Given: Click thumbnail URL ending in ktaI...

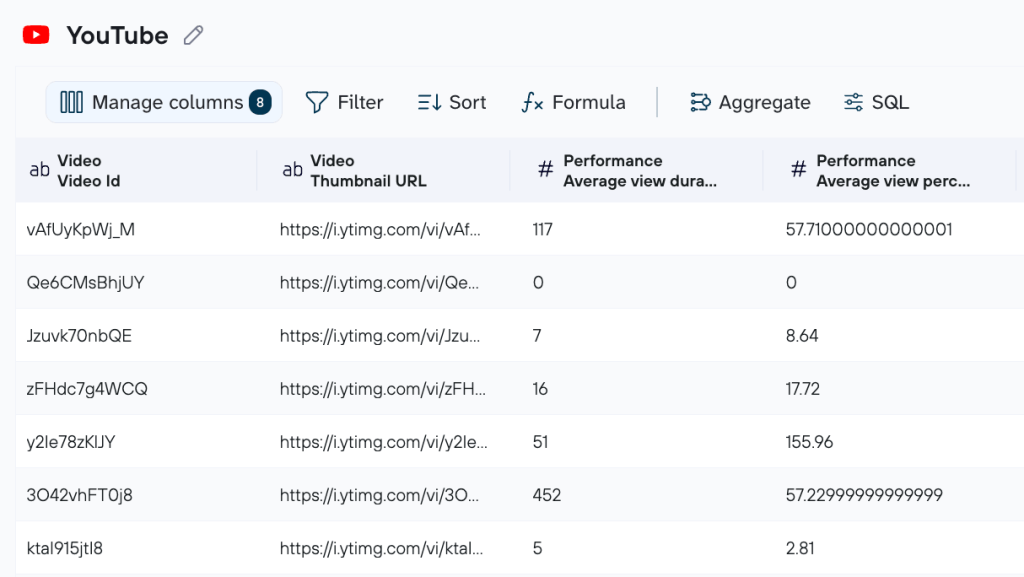Looking at the screenshot, I should (x=381, y=548).
